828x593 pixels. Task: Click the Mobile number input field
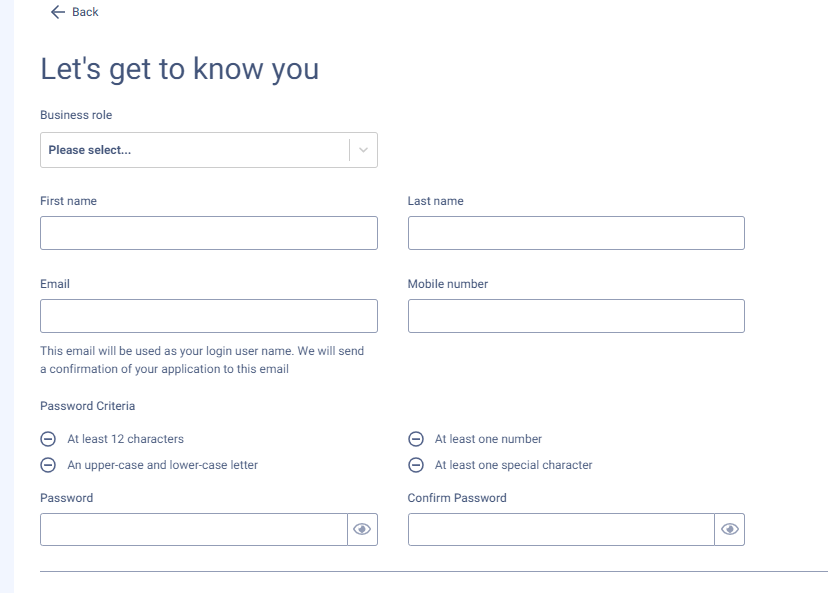tap(575, 315)
